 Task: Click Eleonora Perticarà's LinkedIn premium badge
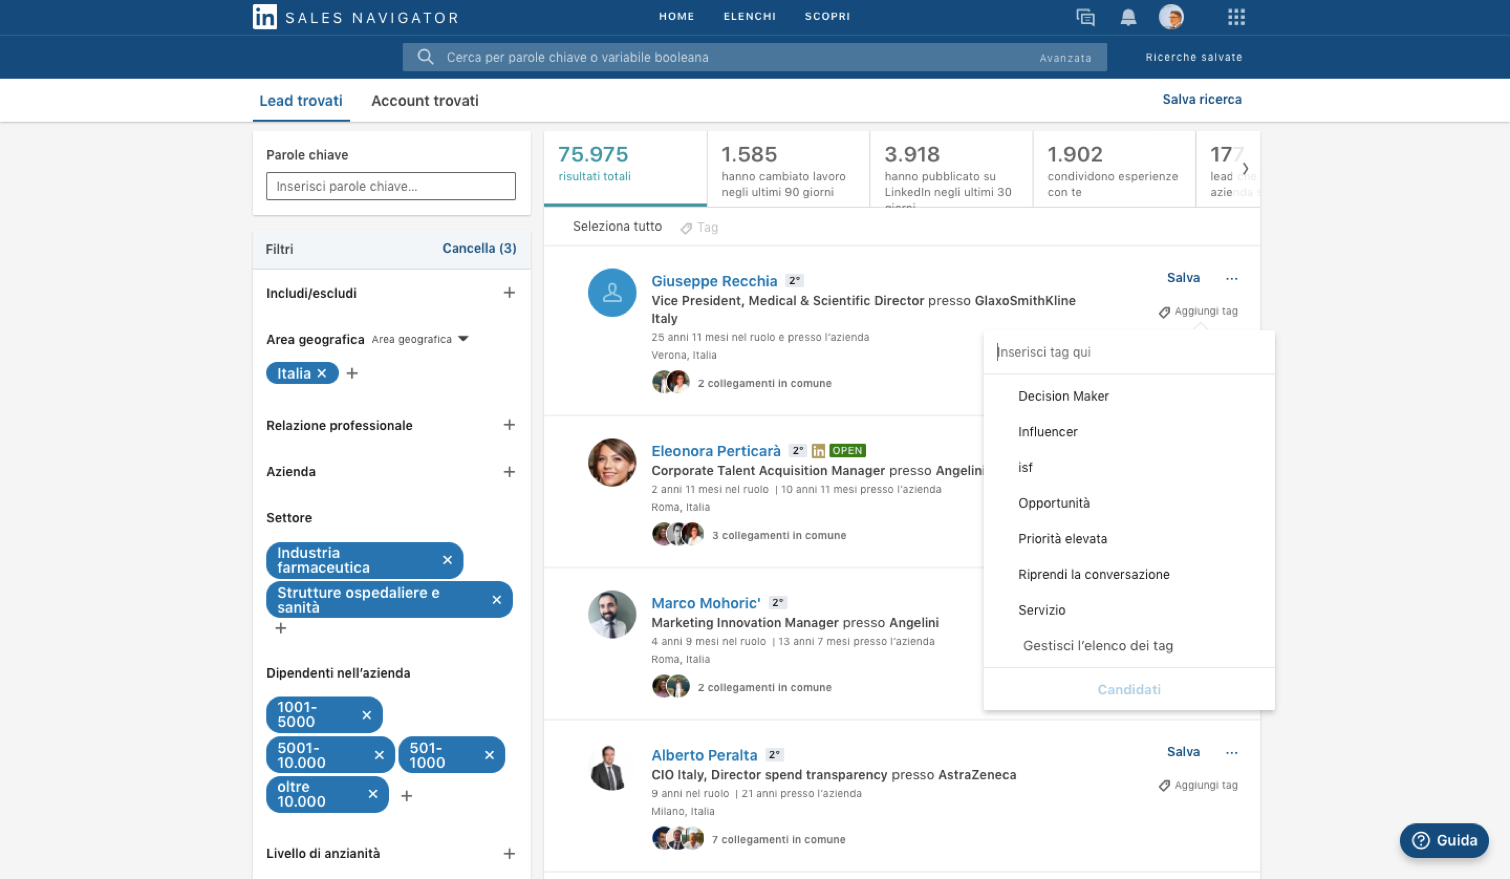click(x=818, y=451)
